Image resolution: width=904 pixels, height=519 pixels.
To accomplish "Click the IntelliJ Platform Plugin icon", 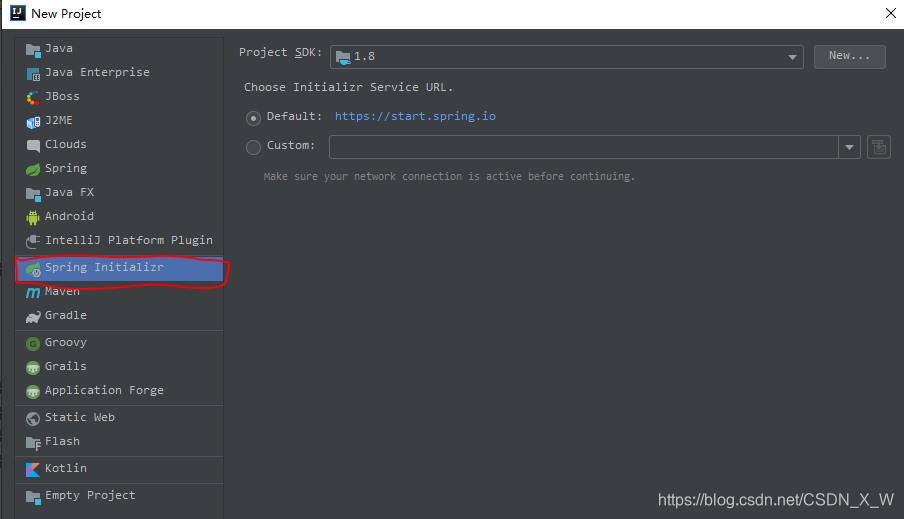I will (x=33, y=241).
